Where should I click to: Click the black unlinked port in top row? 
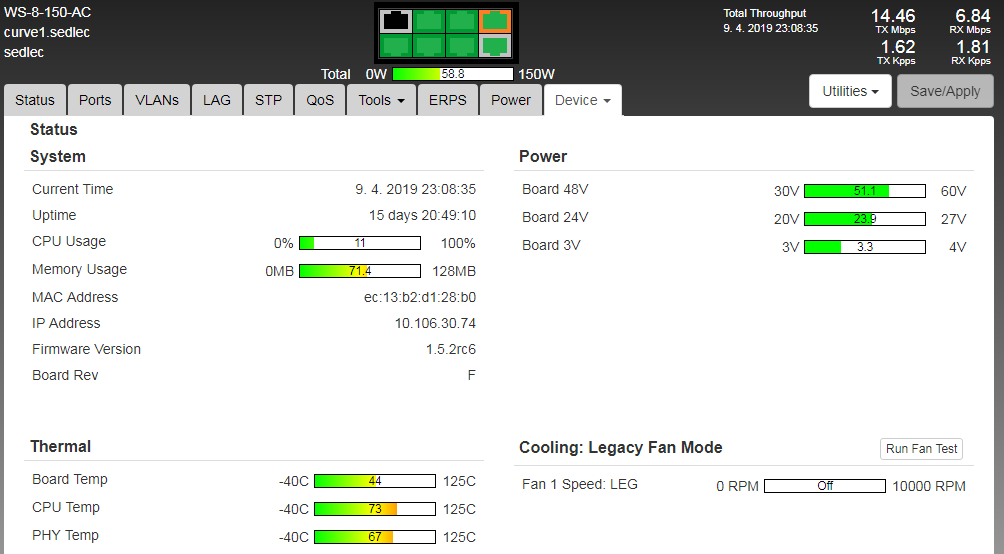tap(397, 20)
